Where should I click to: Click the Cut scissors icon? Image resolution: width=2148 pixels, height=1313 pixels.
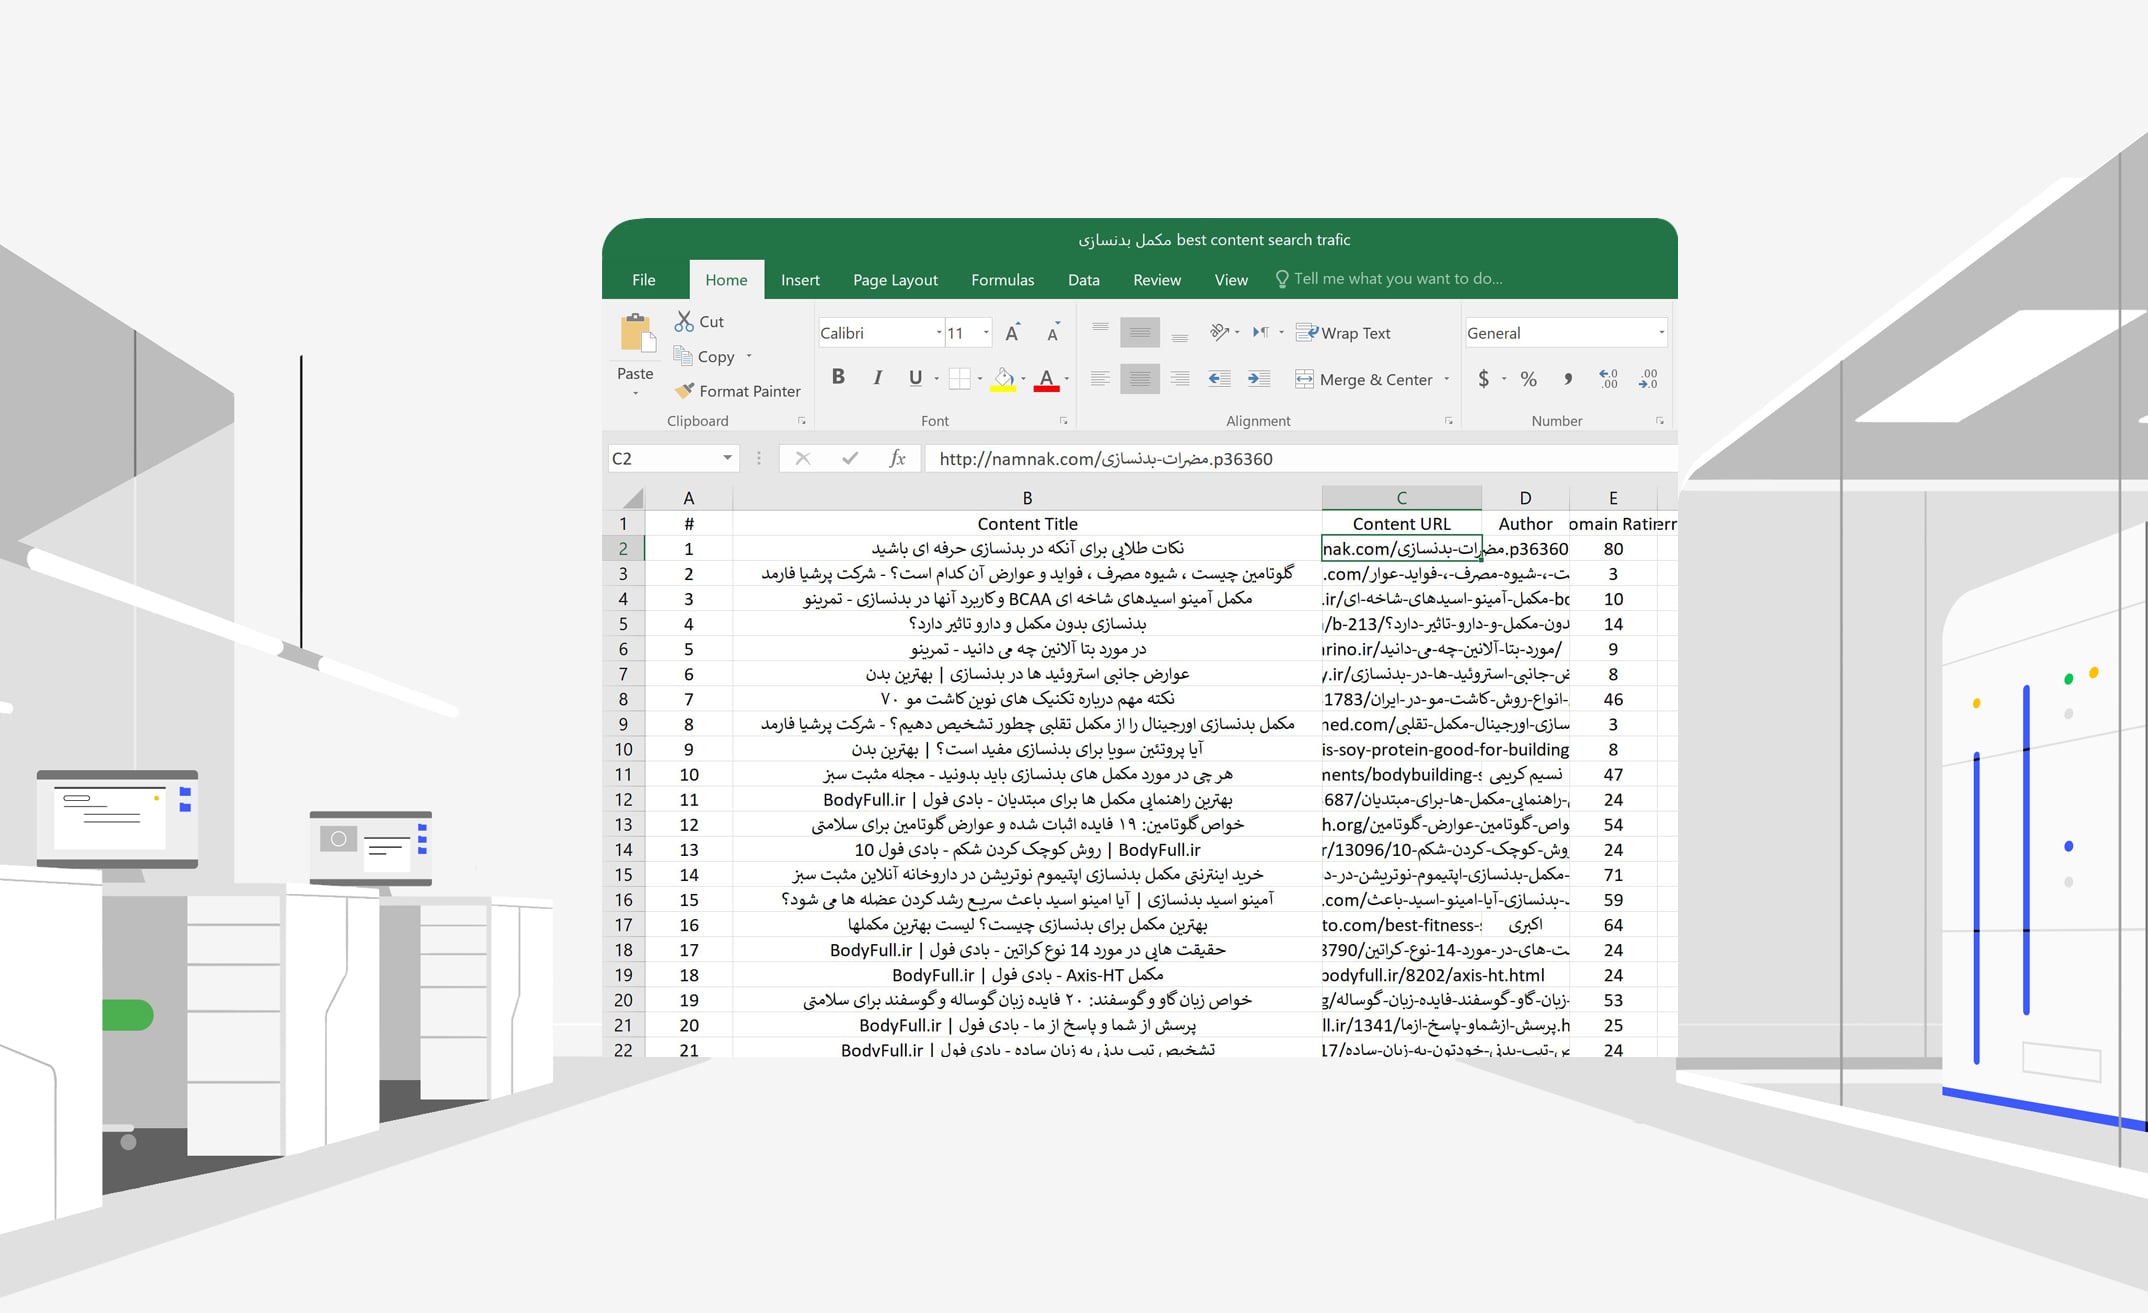pyautogui.click(x=684, y=321)
